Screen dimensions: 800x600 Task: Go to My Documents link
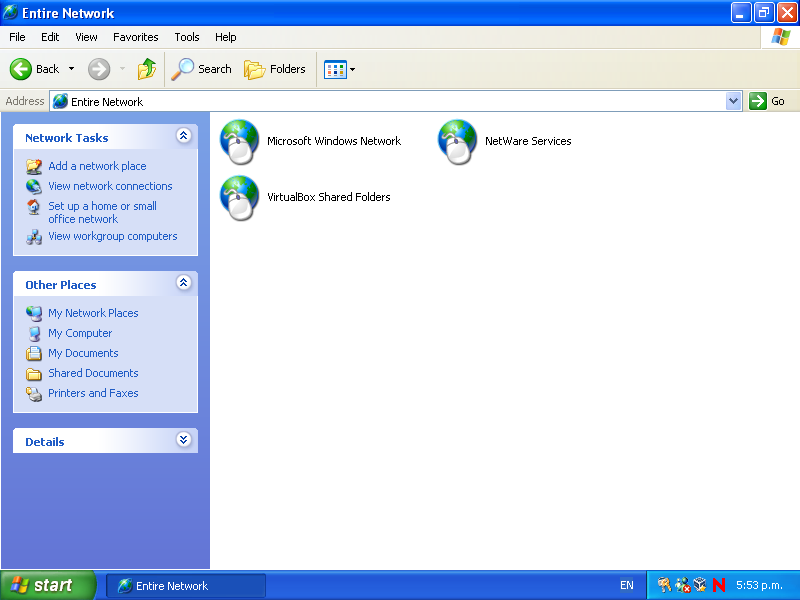click(x=83, y=353)
